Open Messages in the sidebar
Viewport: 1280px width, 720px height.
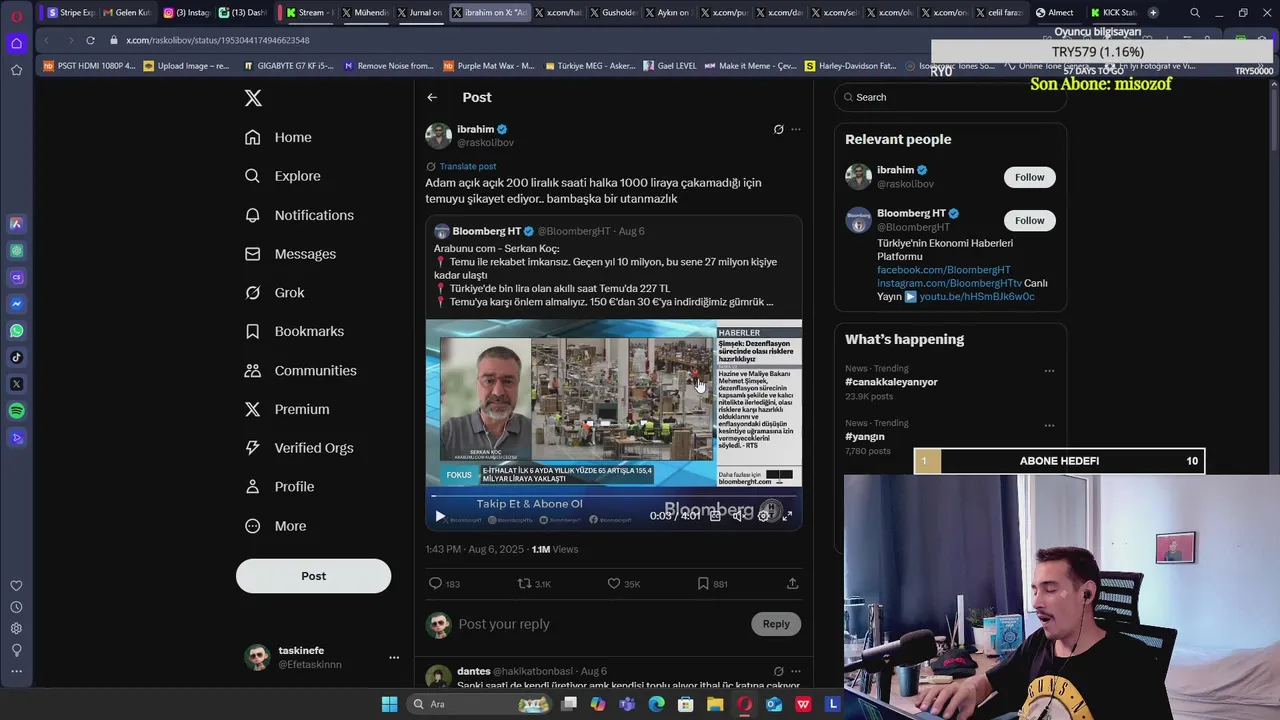tap(290, 254)
